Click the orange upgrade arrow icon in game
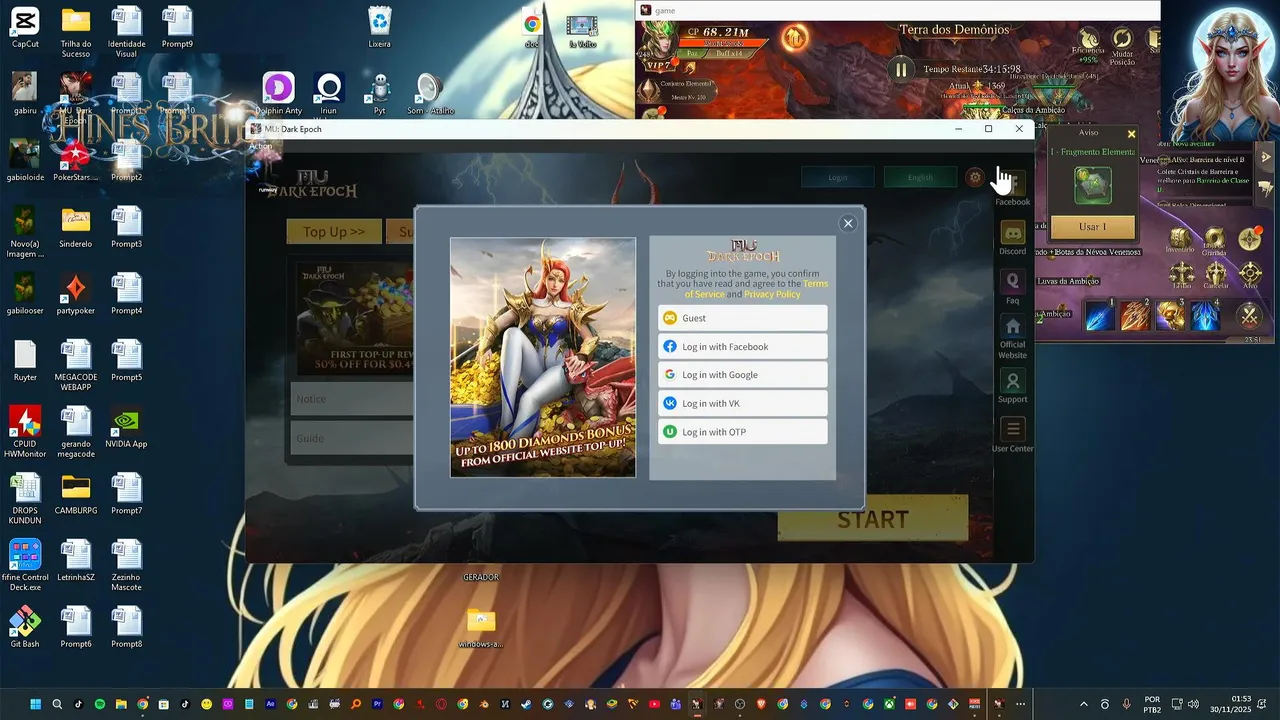Viewport: 1280px width, 720px height. click(x=795, y=39)
